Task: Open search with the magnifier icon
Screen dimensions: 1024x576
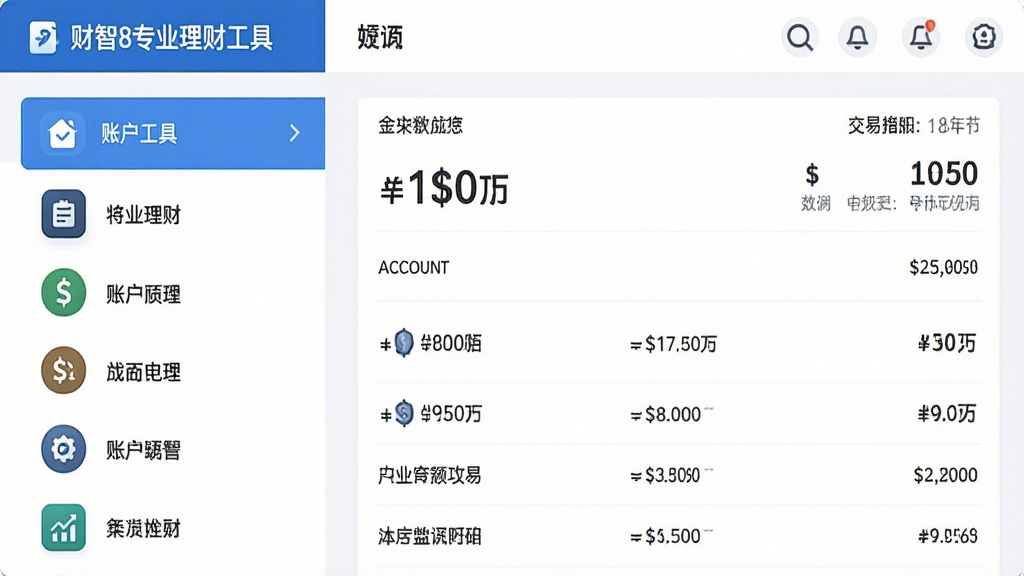Action: click(x=799, y=37)
